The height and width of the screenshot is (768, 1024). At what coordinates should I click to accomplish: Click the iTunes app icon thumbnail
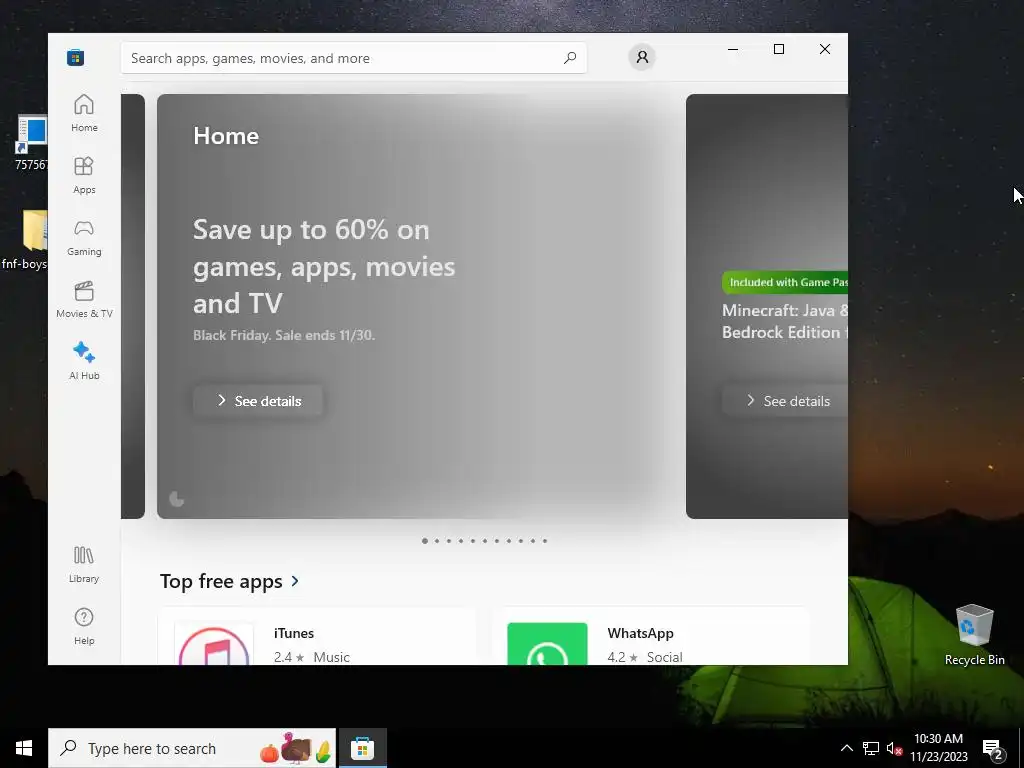click(x=214, y=645)
